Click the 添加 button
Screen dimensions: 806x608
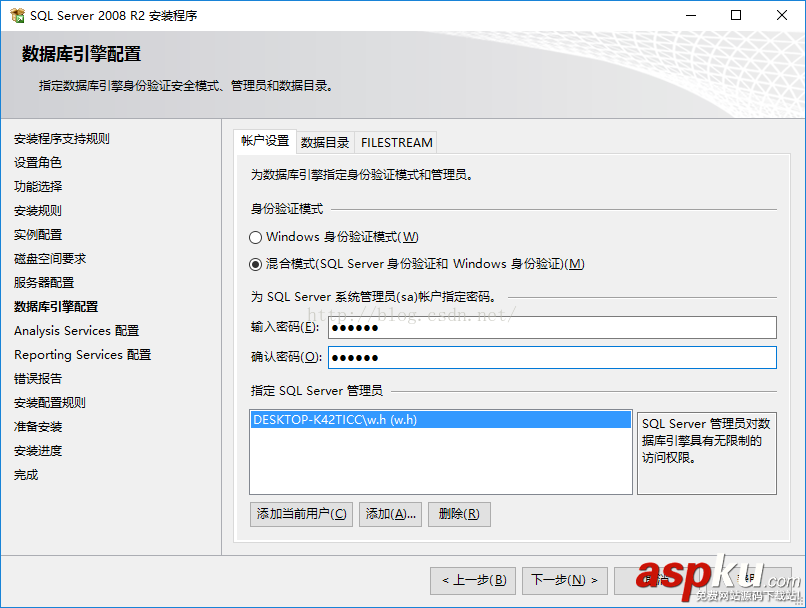[390, 514]
